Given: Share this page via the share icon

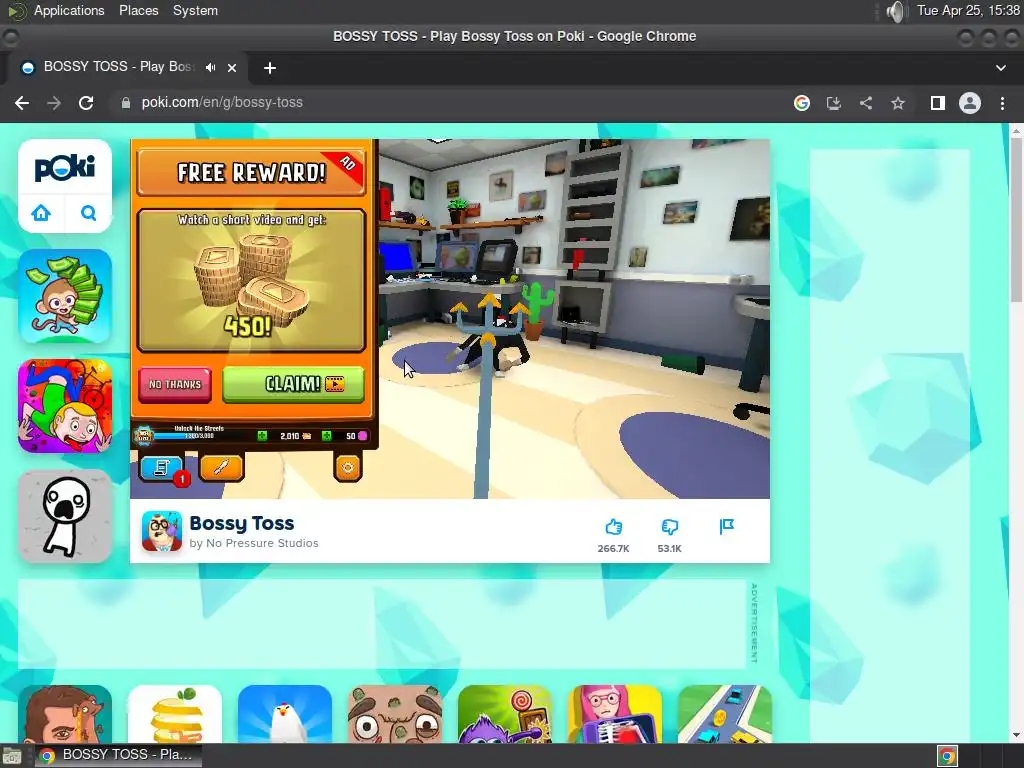Looking at the screenshot, I should pos(866,103).
